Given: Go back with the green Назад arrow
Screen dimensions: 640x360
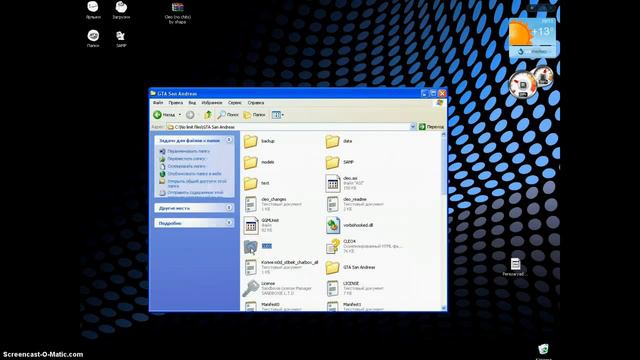Looking at the screenshot, I should pyautogui.click(x=164, y=115).
